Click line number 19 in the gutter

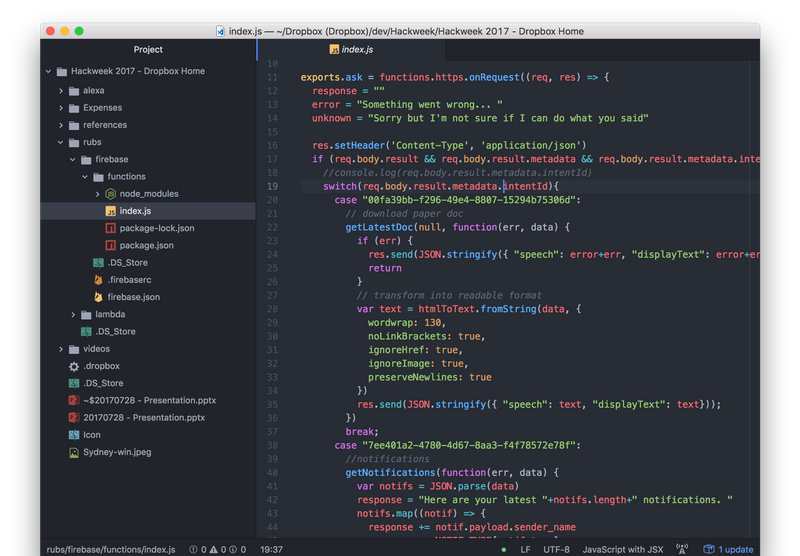272,187
